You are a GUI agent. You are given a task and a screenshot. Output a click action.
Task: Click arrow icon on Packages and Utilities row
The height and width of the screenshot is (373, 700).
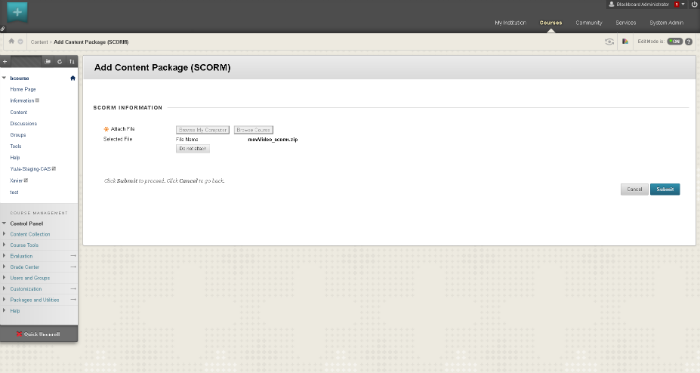coord(73,299)
